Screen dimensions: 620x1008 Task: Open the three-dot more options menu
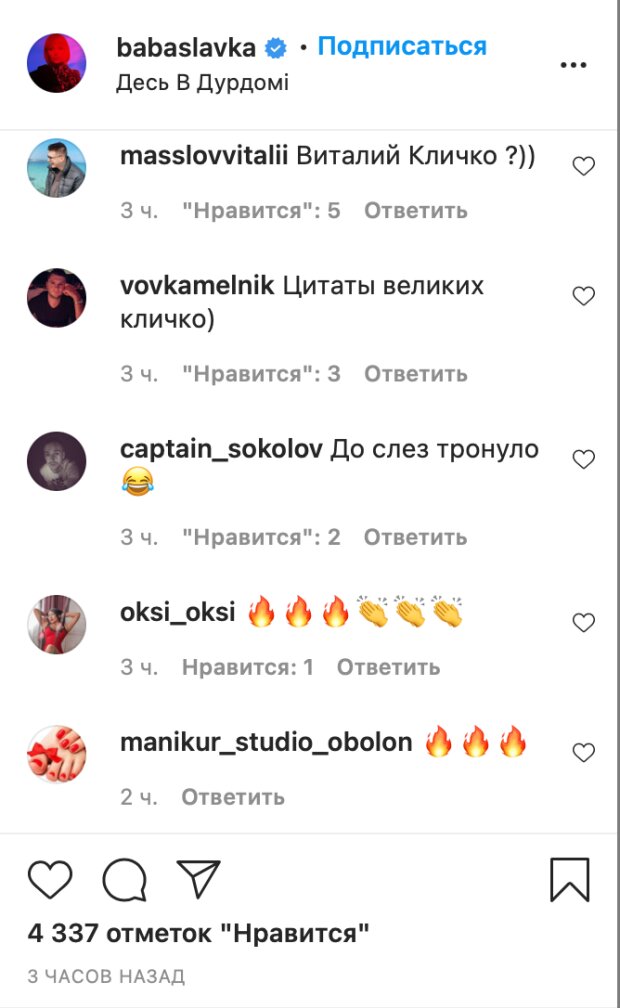point(573,65)
